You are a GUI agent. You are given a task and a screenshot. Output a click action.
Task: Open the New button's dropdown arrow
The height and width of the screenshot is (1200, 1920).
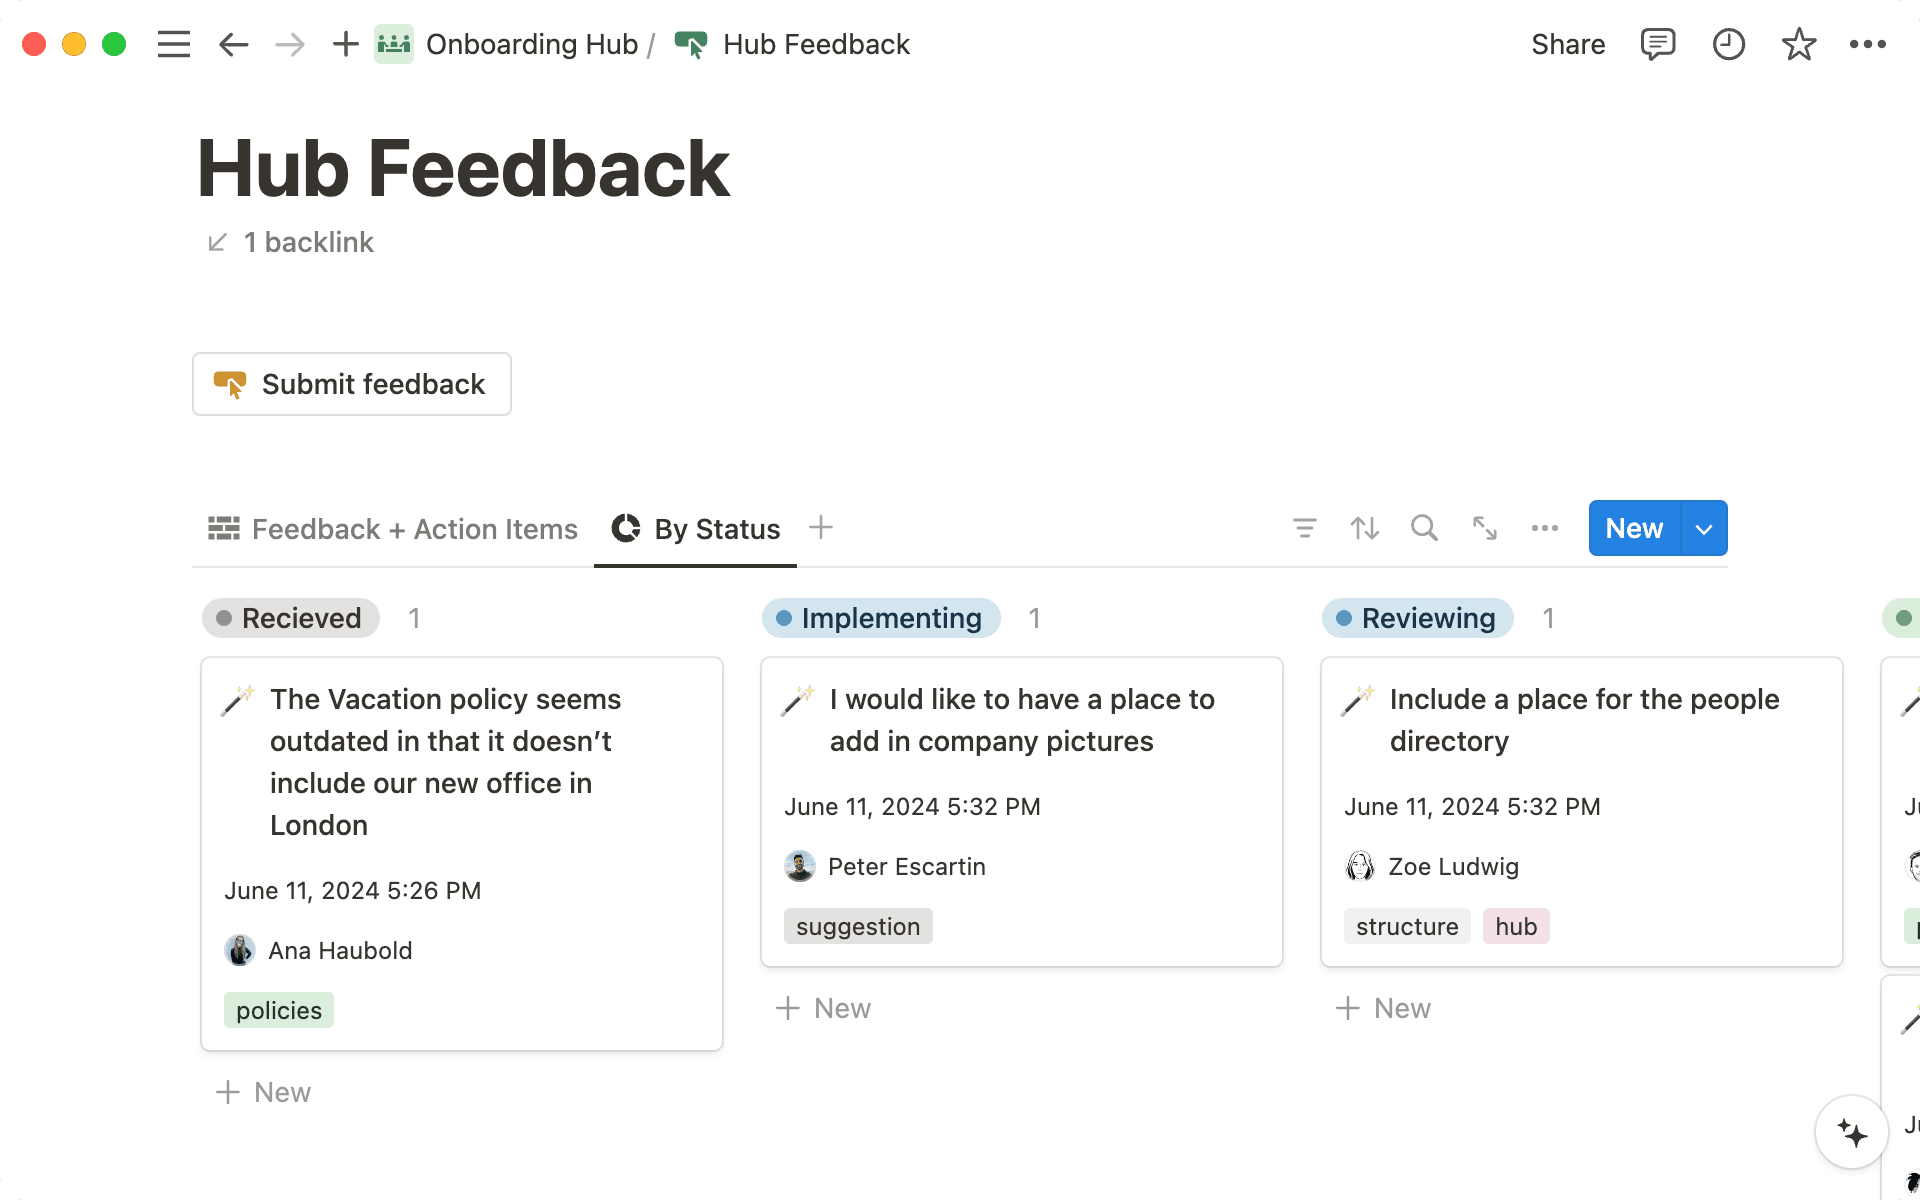pos(1703,528)
